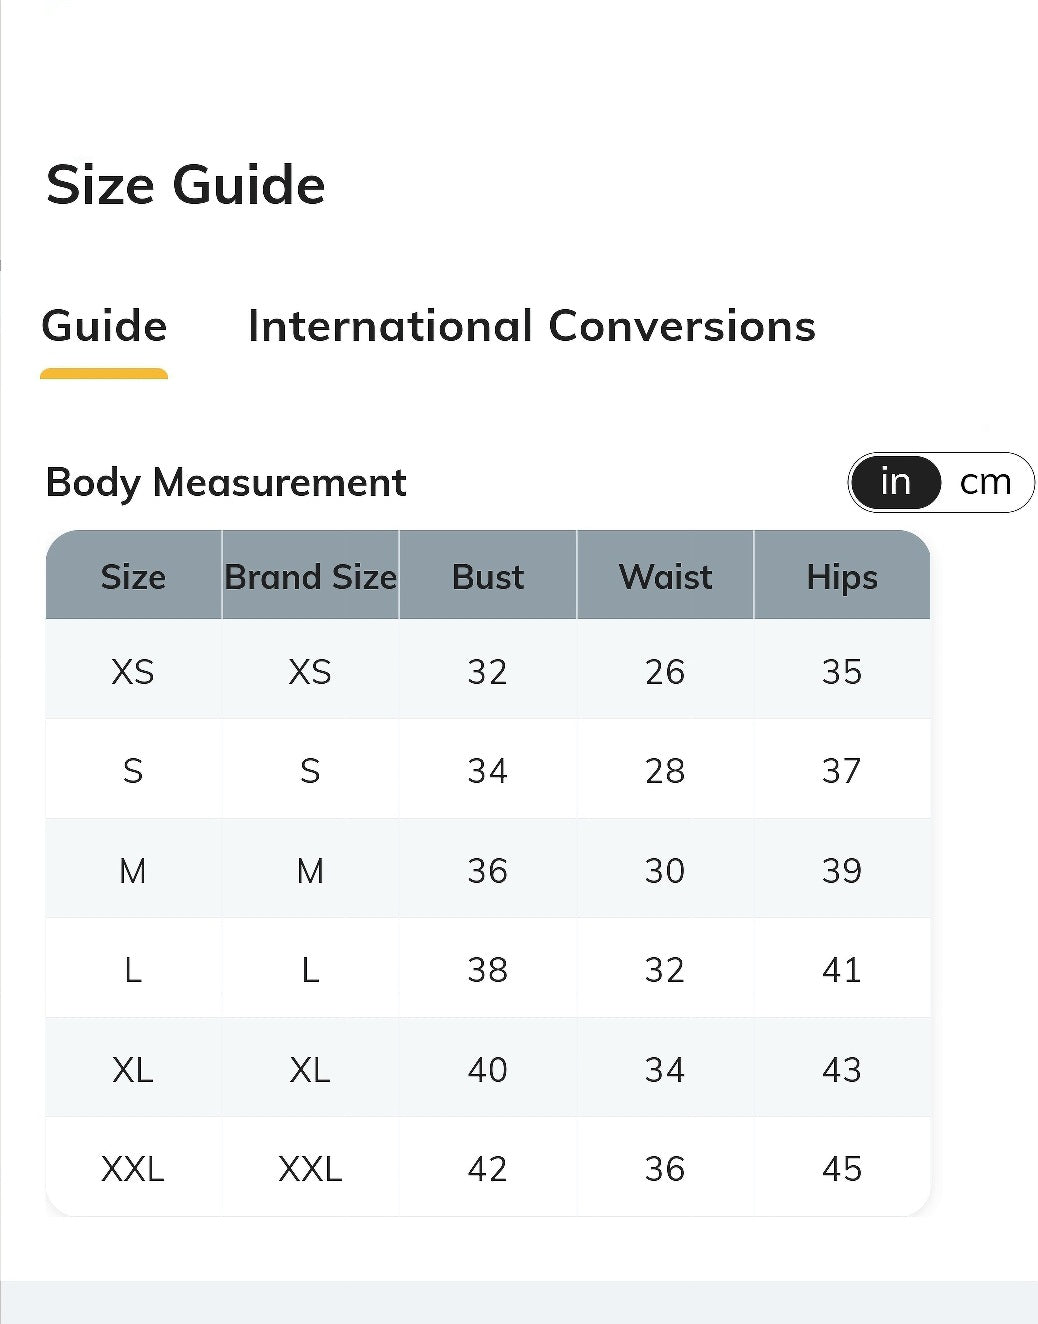Click the M brand size cell
Viewport: 1038px width, 1324px height.
pos(310,870)
